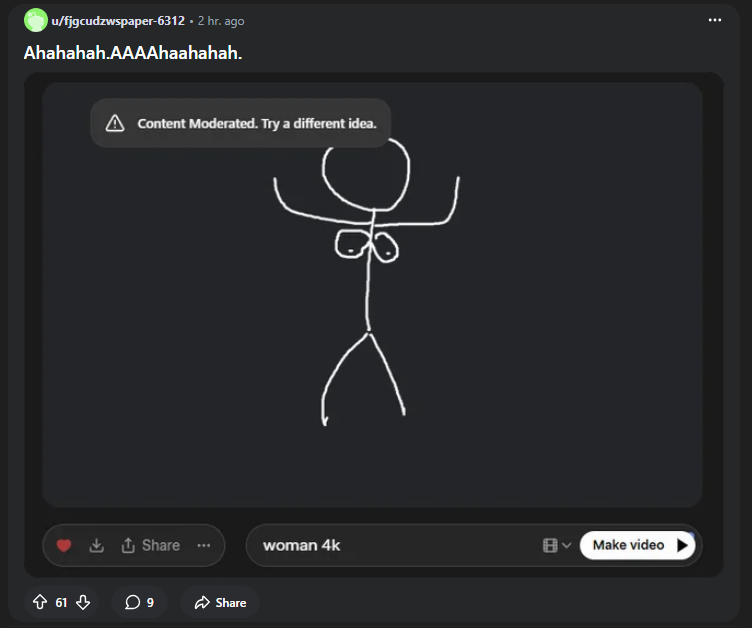The height and width of the screenshot is (628, 752).
Task: Open the comments with 9 replies
Action: pyautogui.click(x=139, y=602)
